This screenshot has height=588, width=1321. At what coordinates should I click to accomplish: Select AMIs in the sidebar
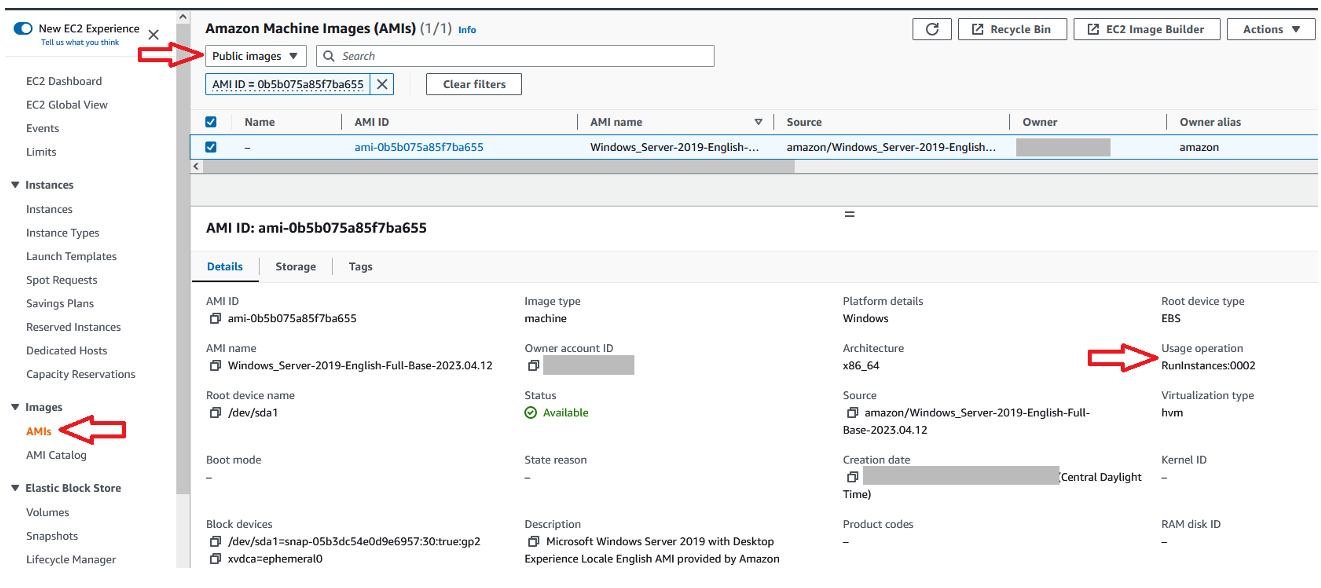coord(39,431)
